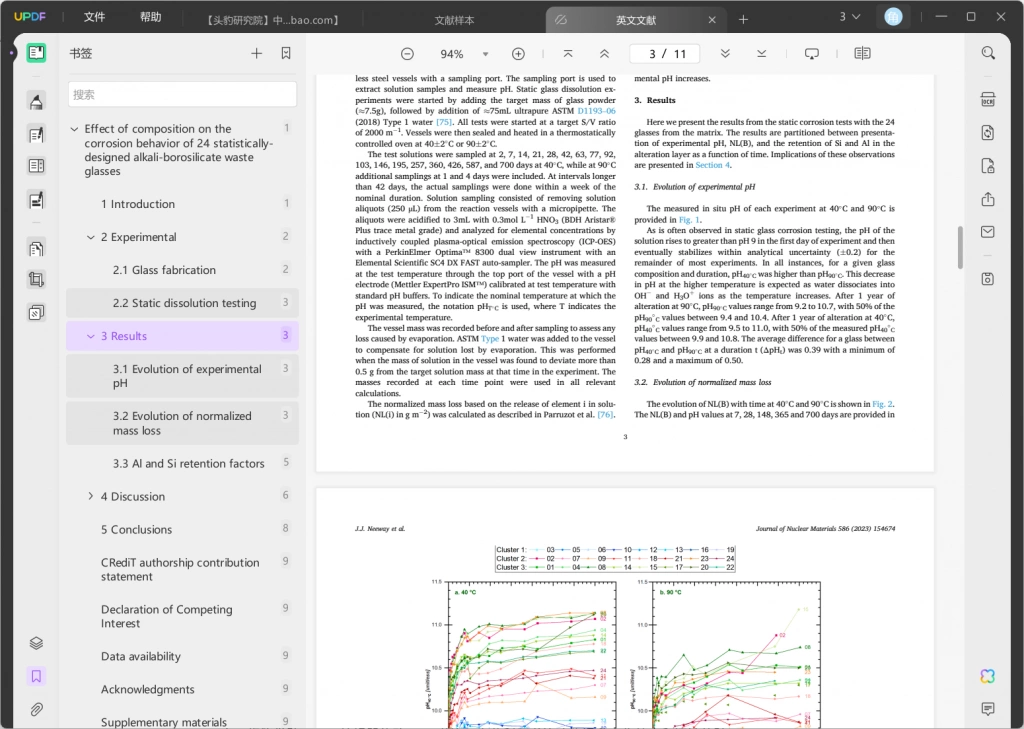Viewport: 1024px width, 729px height.
Task: Zoom out with the minus icon
Action: 407,54
